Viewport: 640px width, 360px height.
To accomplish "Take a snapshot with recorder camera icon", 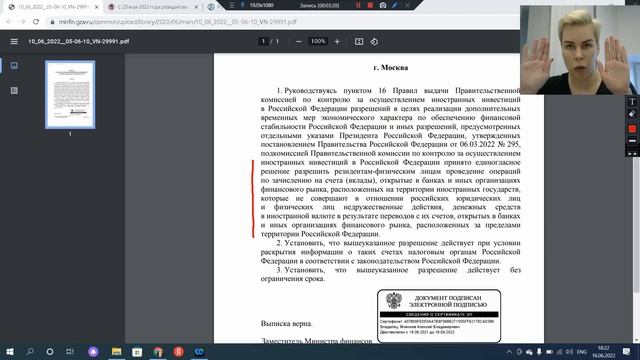I will click(383, 5).
